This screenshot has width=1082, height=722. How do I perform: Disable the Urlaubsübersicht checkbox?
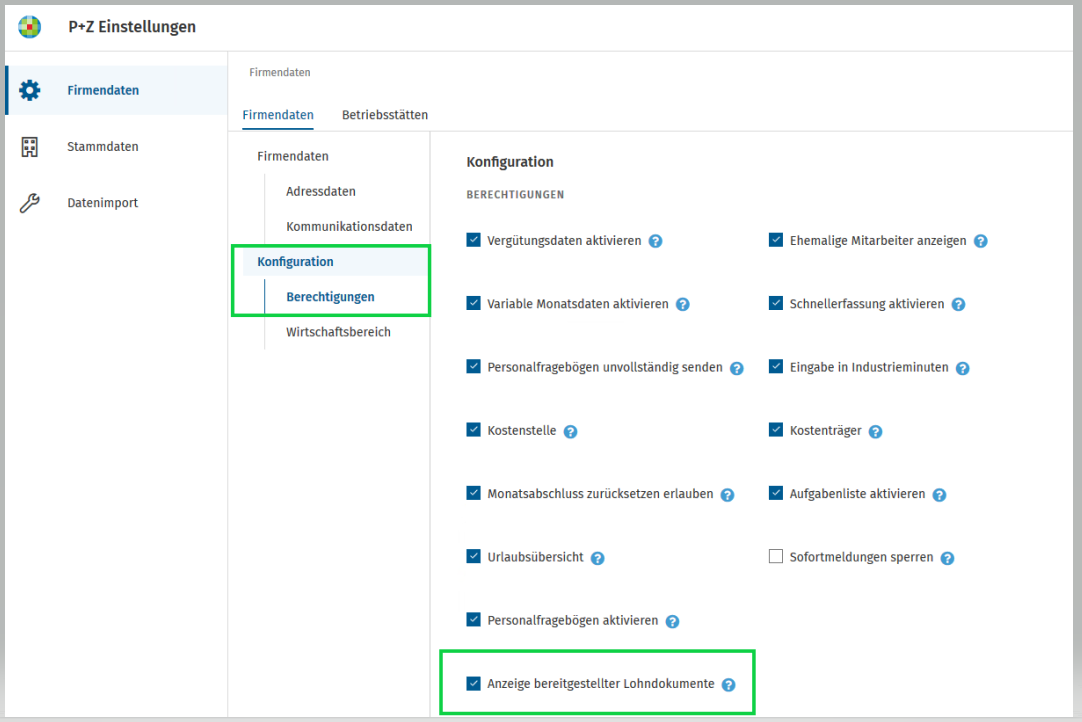473,556
